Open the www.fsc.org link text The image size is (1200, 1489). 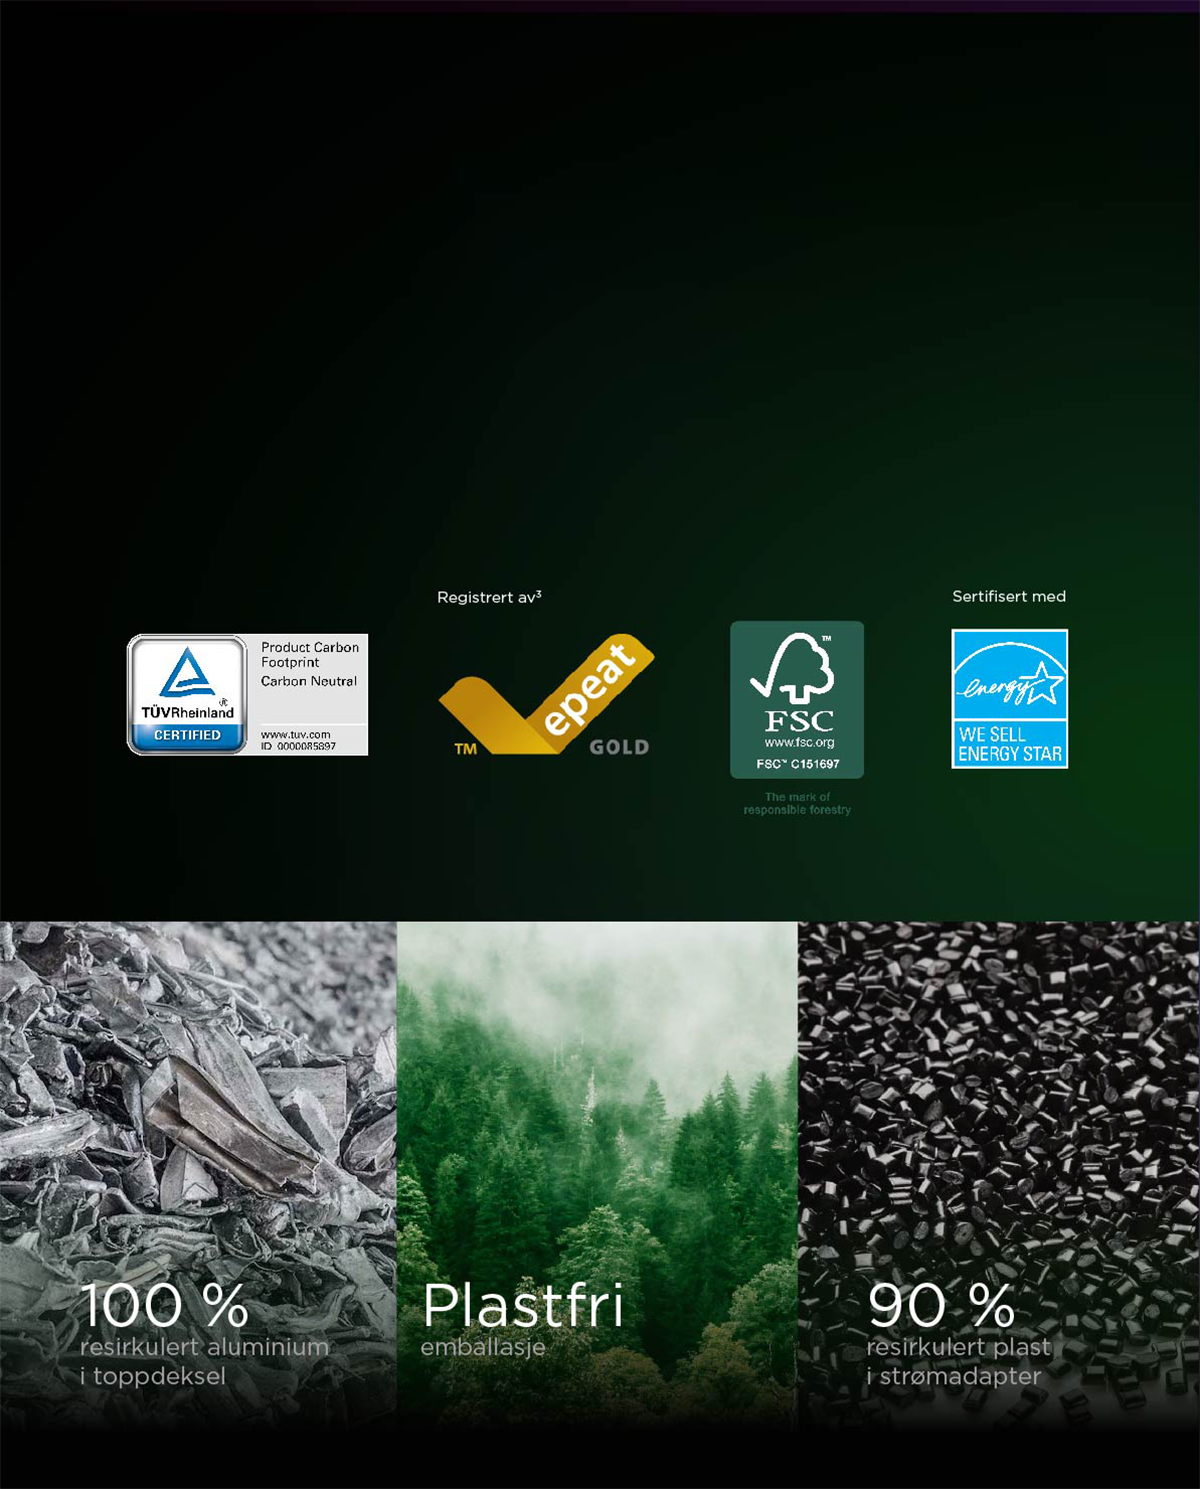click(x=798, y=743)
